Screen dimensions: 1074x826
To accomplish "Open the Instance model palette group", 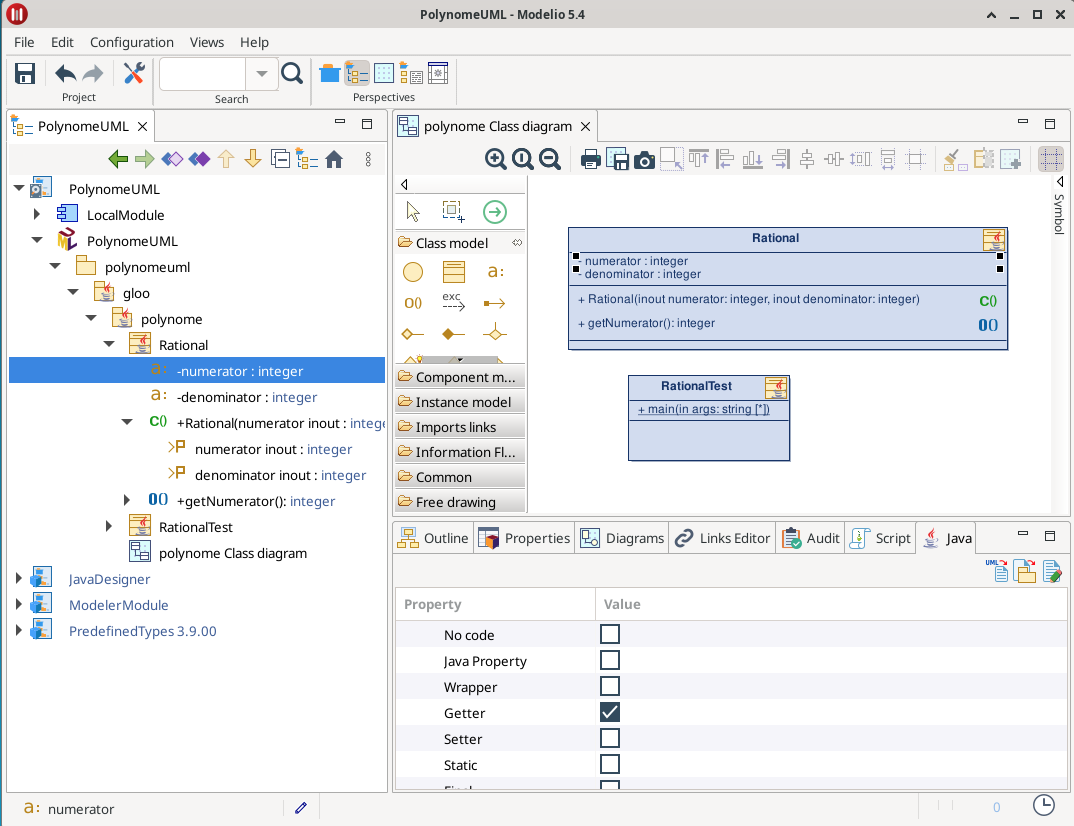I will pyautogui.click(x=460, y=402).
